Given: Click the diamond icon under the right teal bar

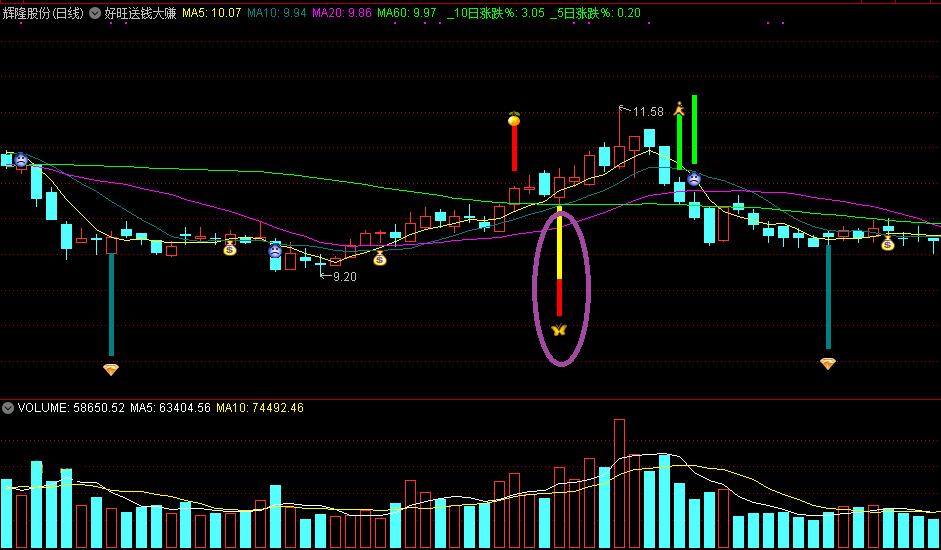Looking at the screenshot, I should point(828,363).
